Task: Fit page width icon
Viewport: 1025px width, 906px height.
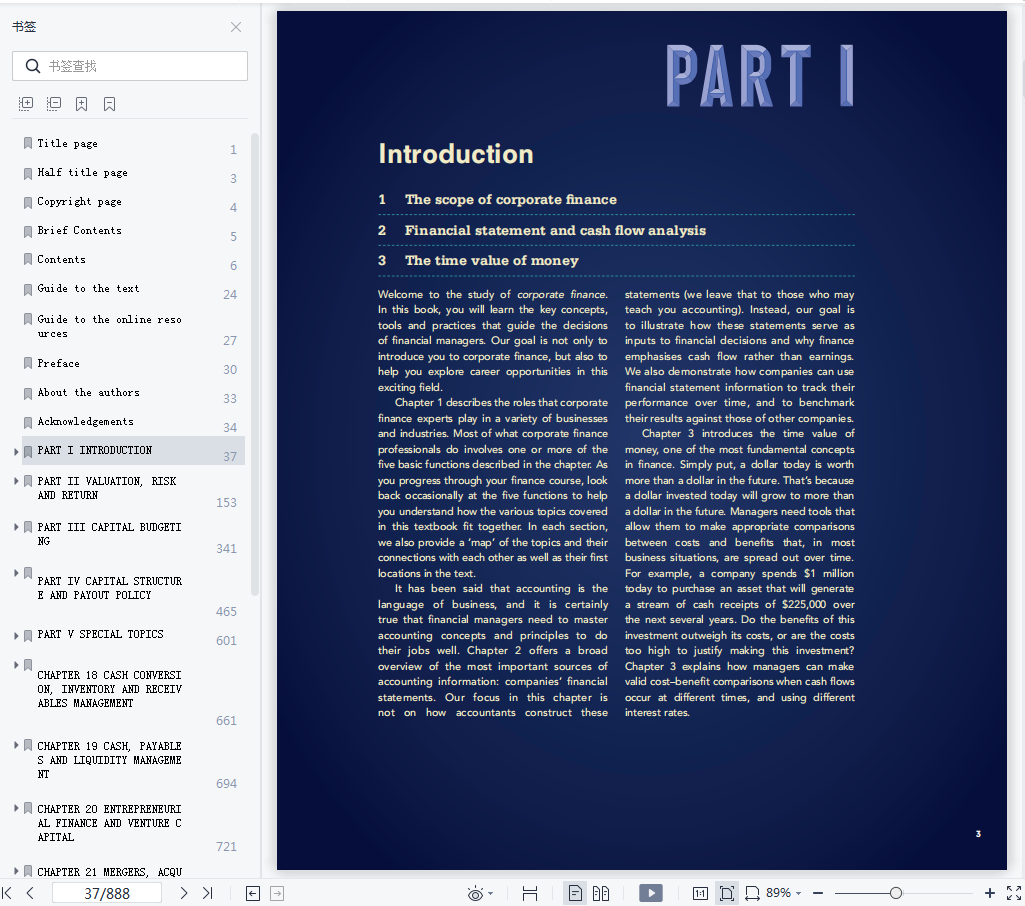Action: (752, 894)
